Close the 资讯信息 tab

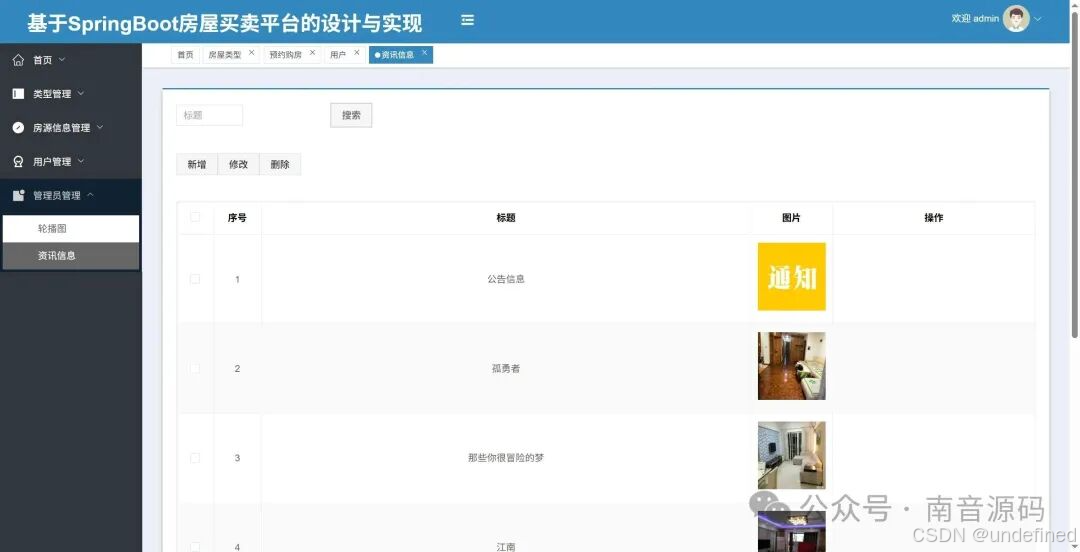click(x=424, y=52)
